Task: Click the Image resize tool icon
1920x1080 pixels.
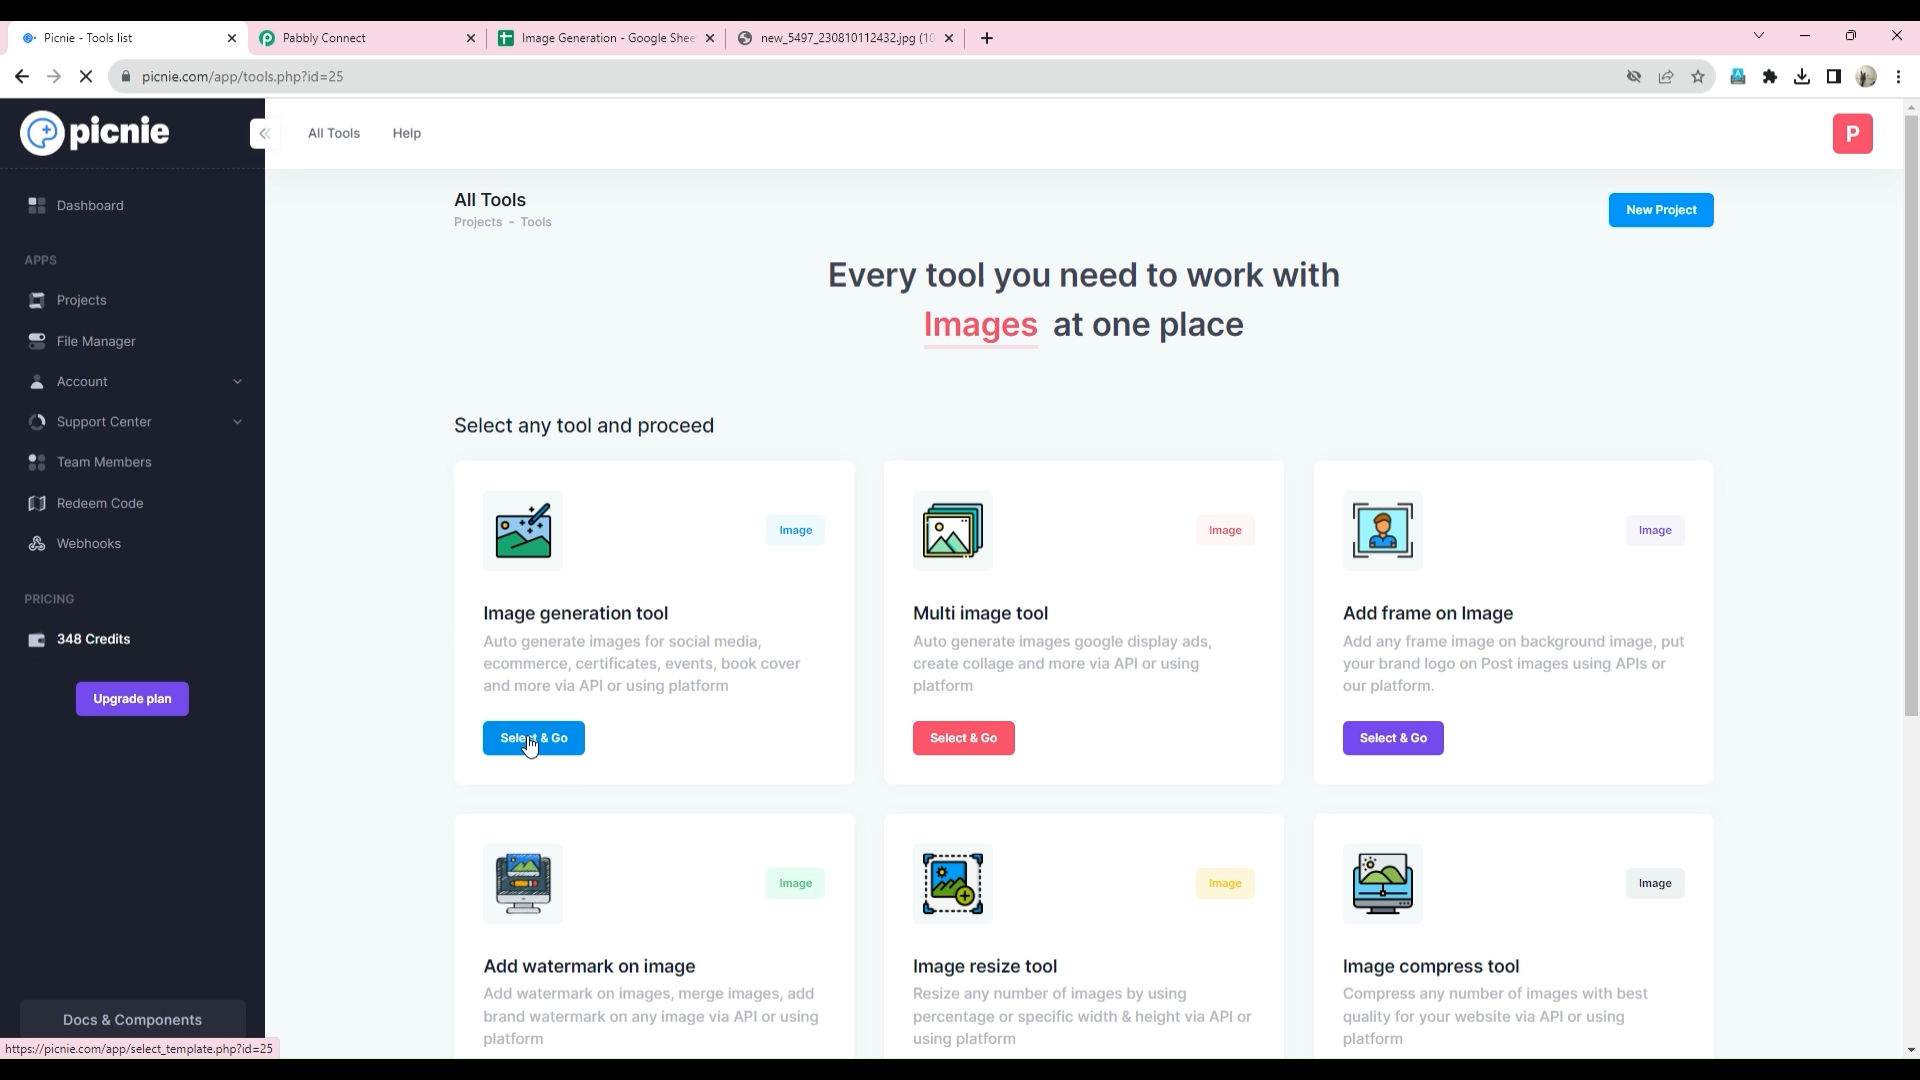Action: (952, 884)
